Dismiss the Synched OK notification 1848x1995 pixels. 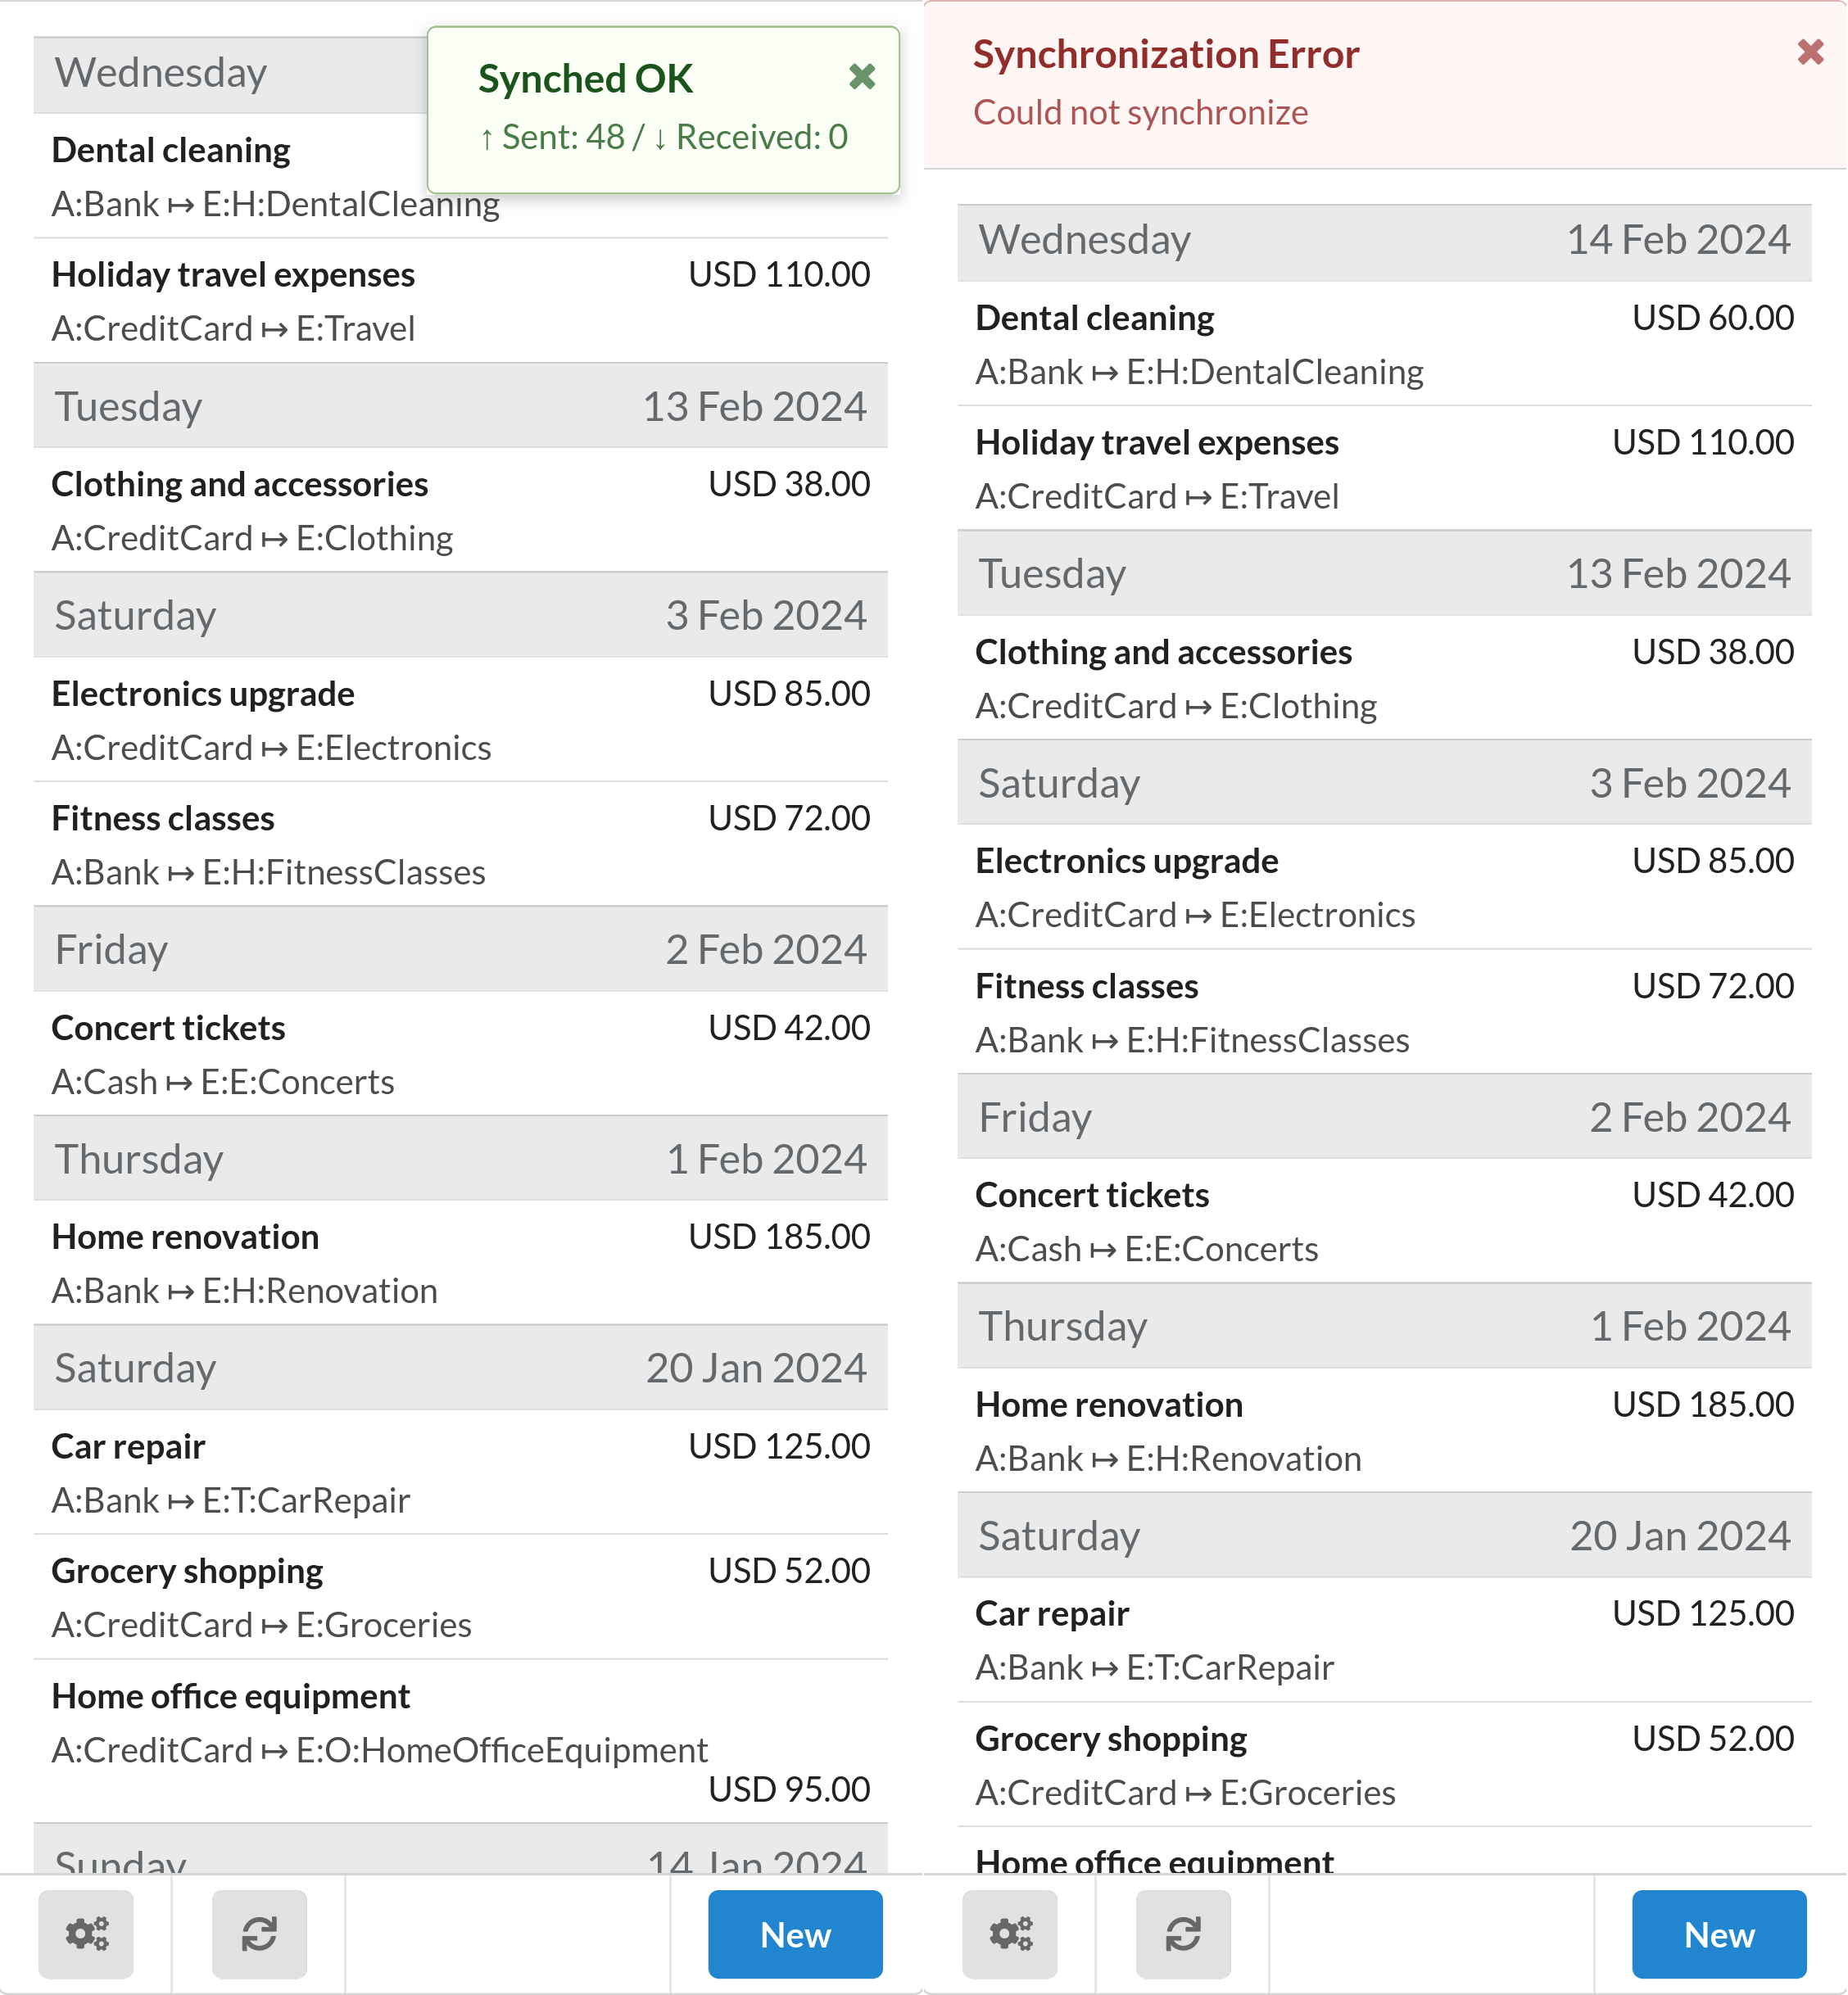click(862, 77)
